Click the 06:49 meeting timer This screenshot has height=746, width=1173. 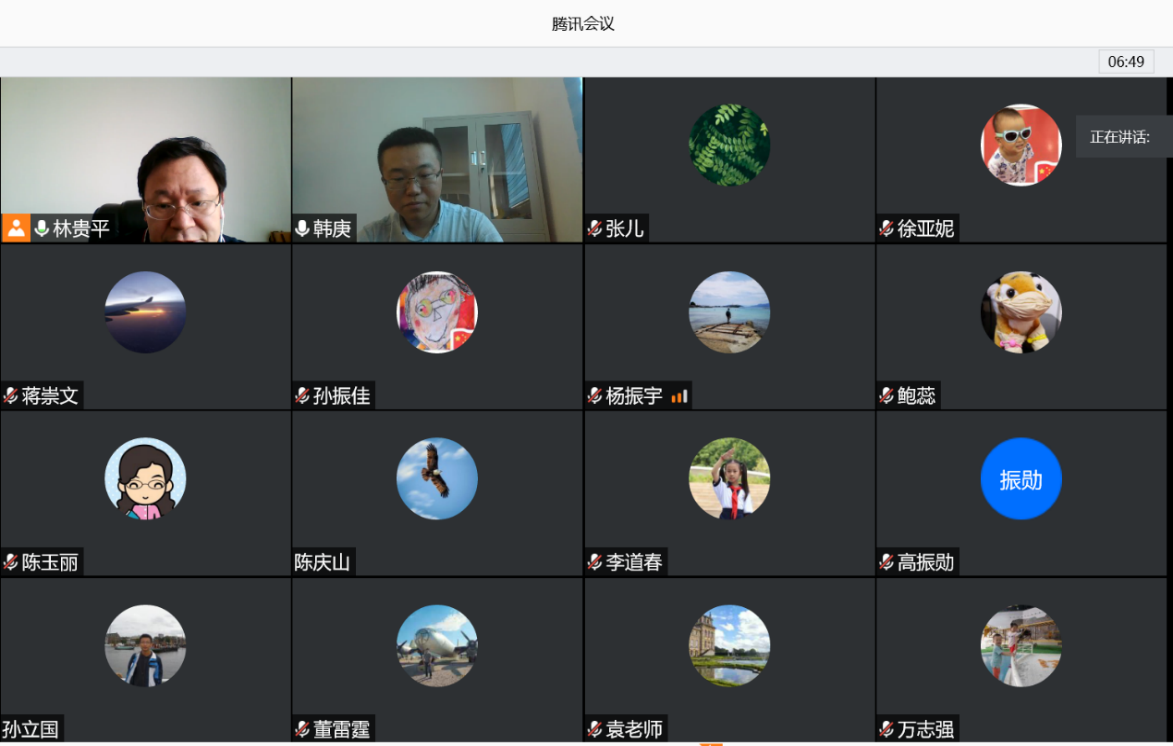pos(1126,62)
